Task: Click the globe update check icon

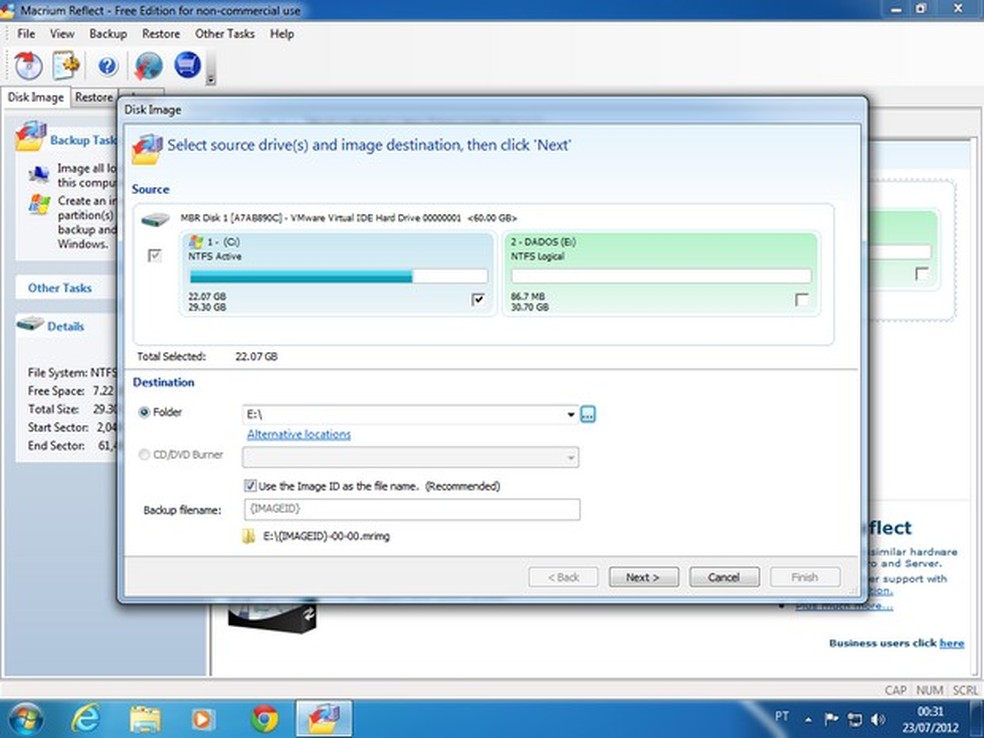Action: 148,66
